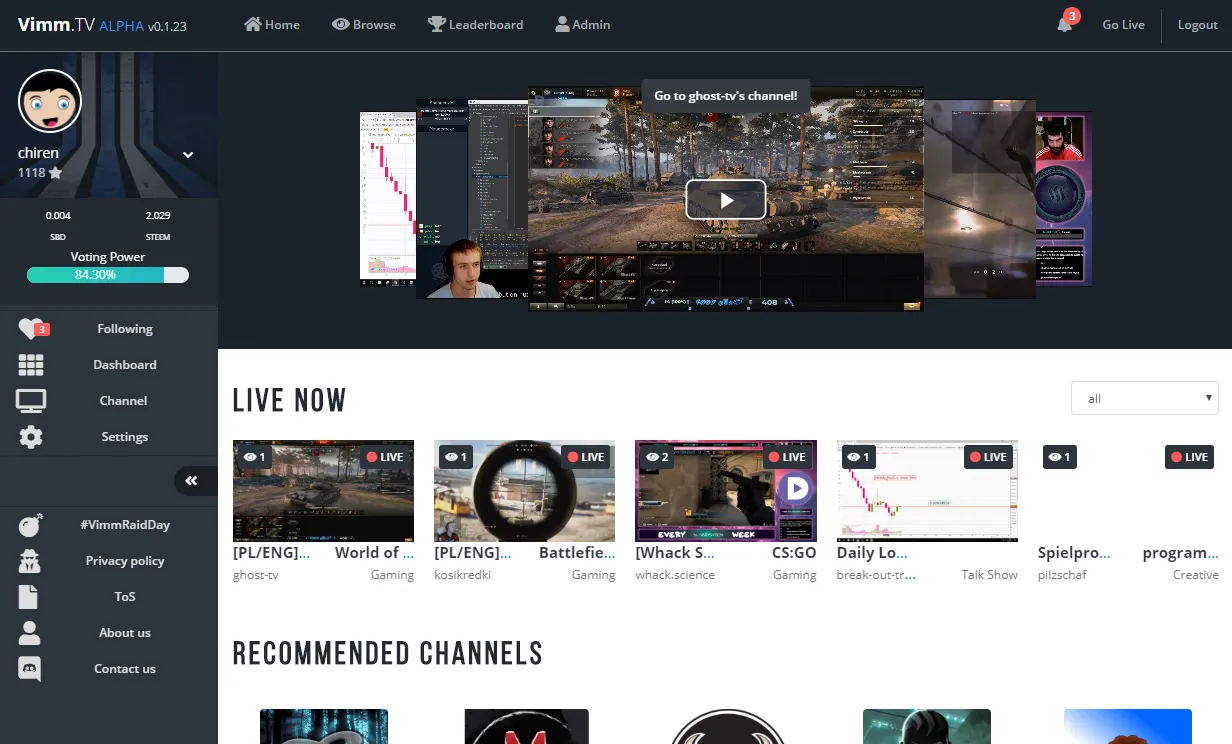Screen dimensions: 1232x744
Task: Click the Home house icon
Action: (253, 24)
